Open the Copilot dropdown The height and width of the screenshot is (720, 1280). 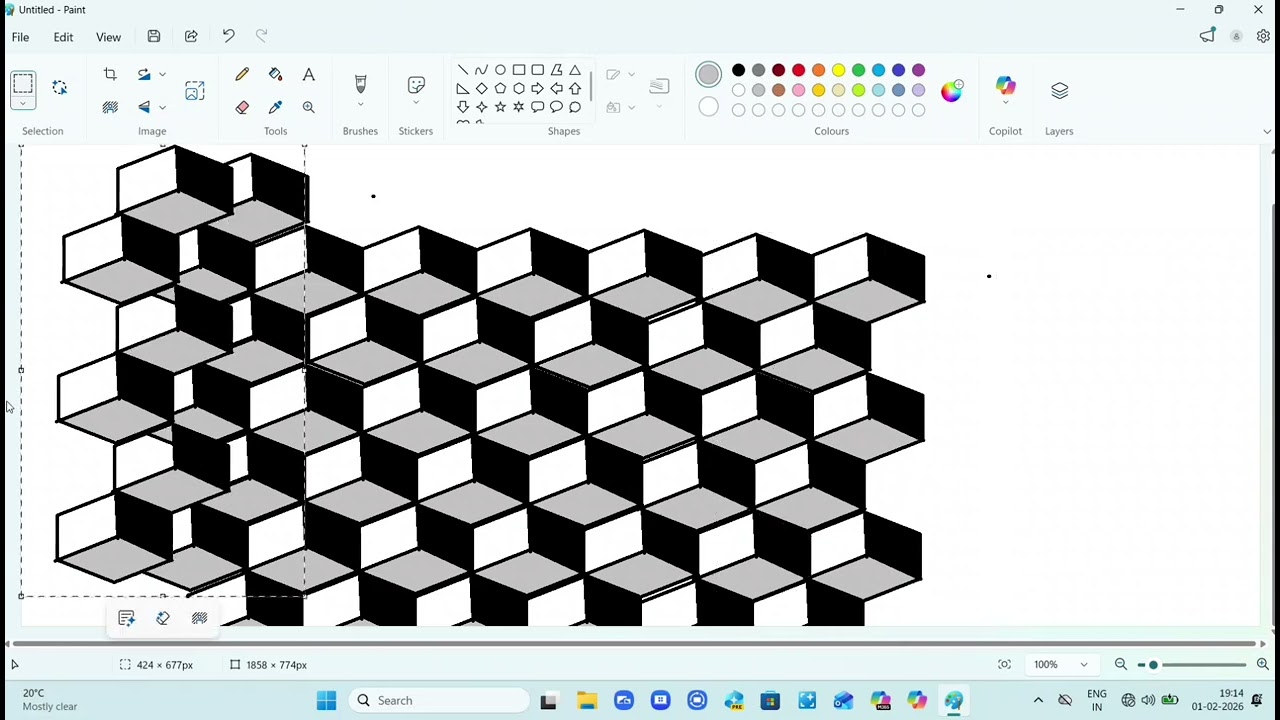pyautogui.click(x=1006, y=104)
